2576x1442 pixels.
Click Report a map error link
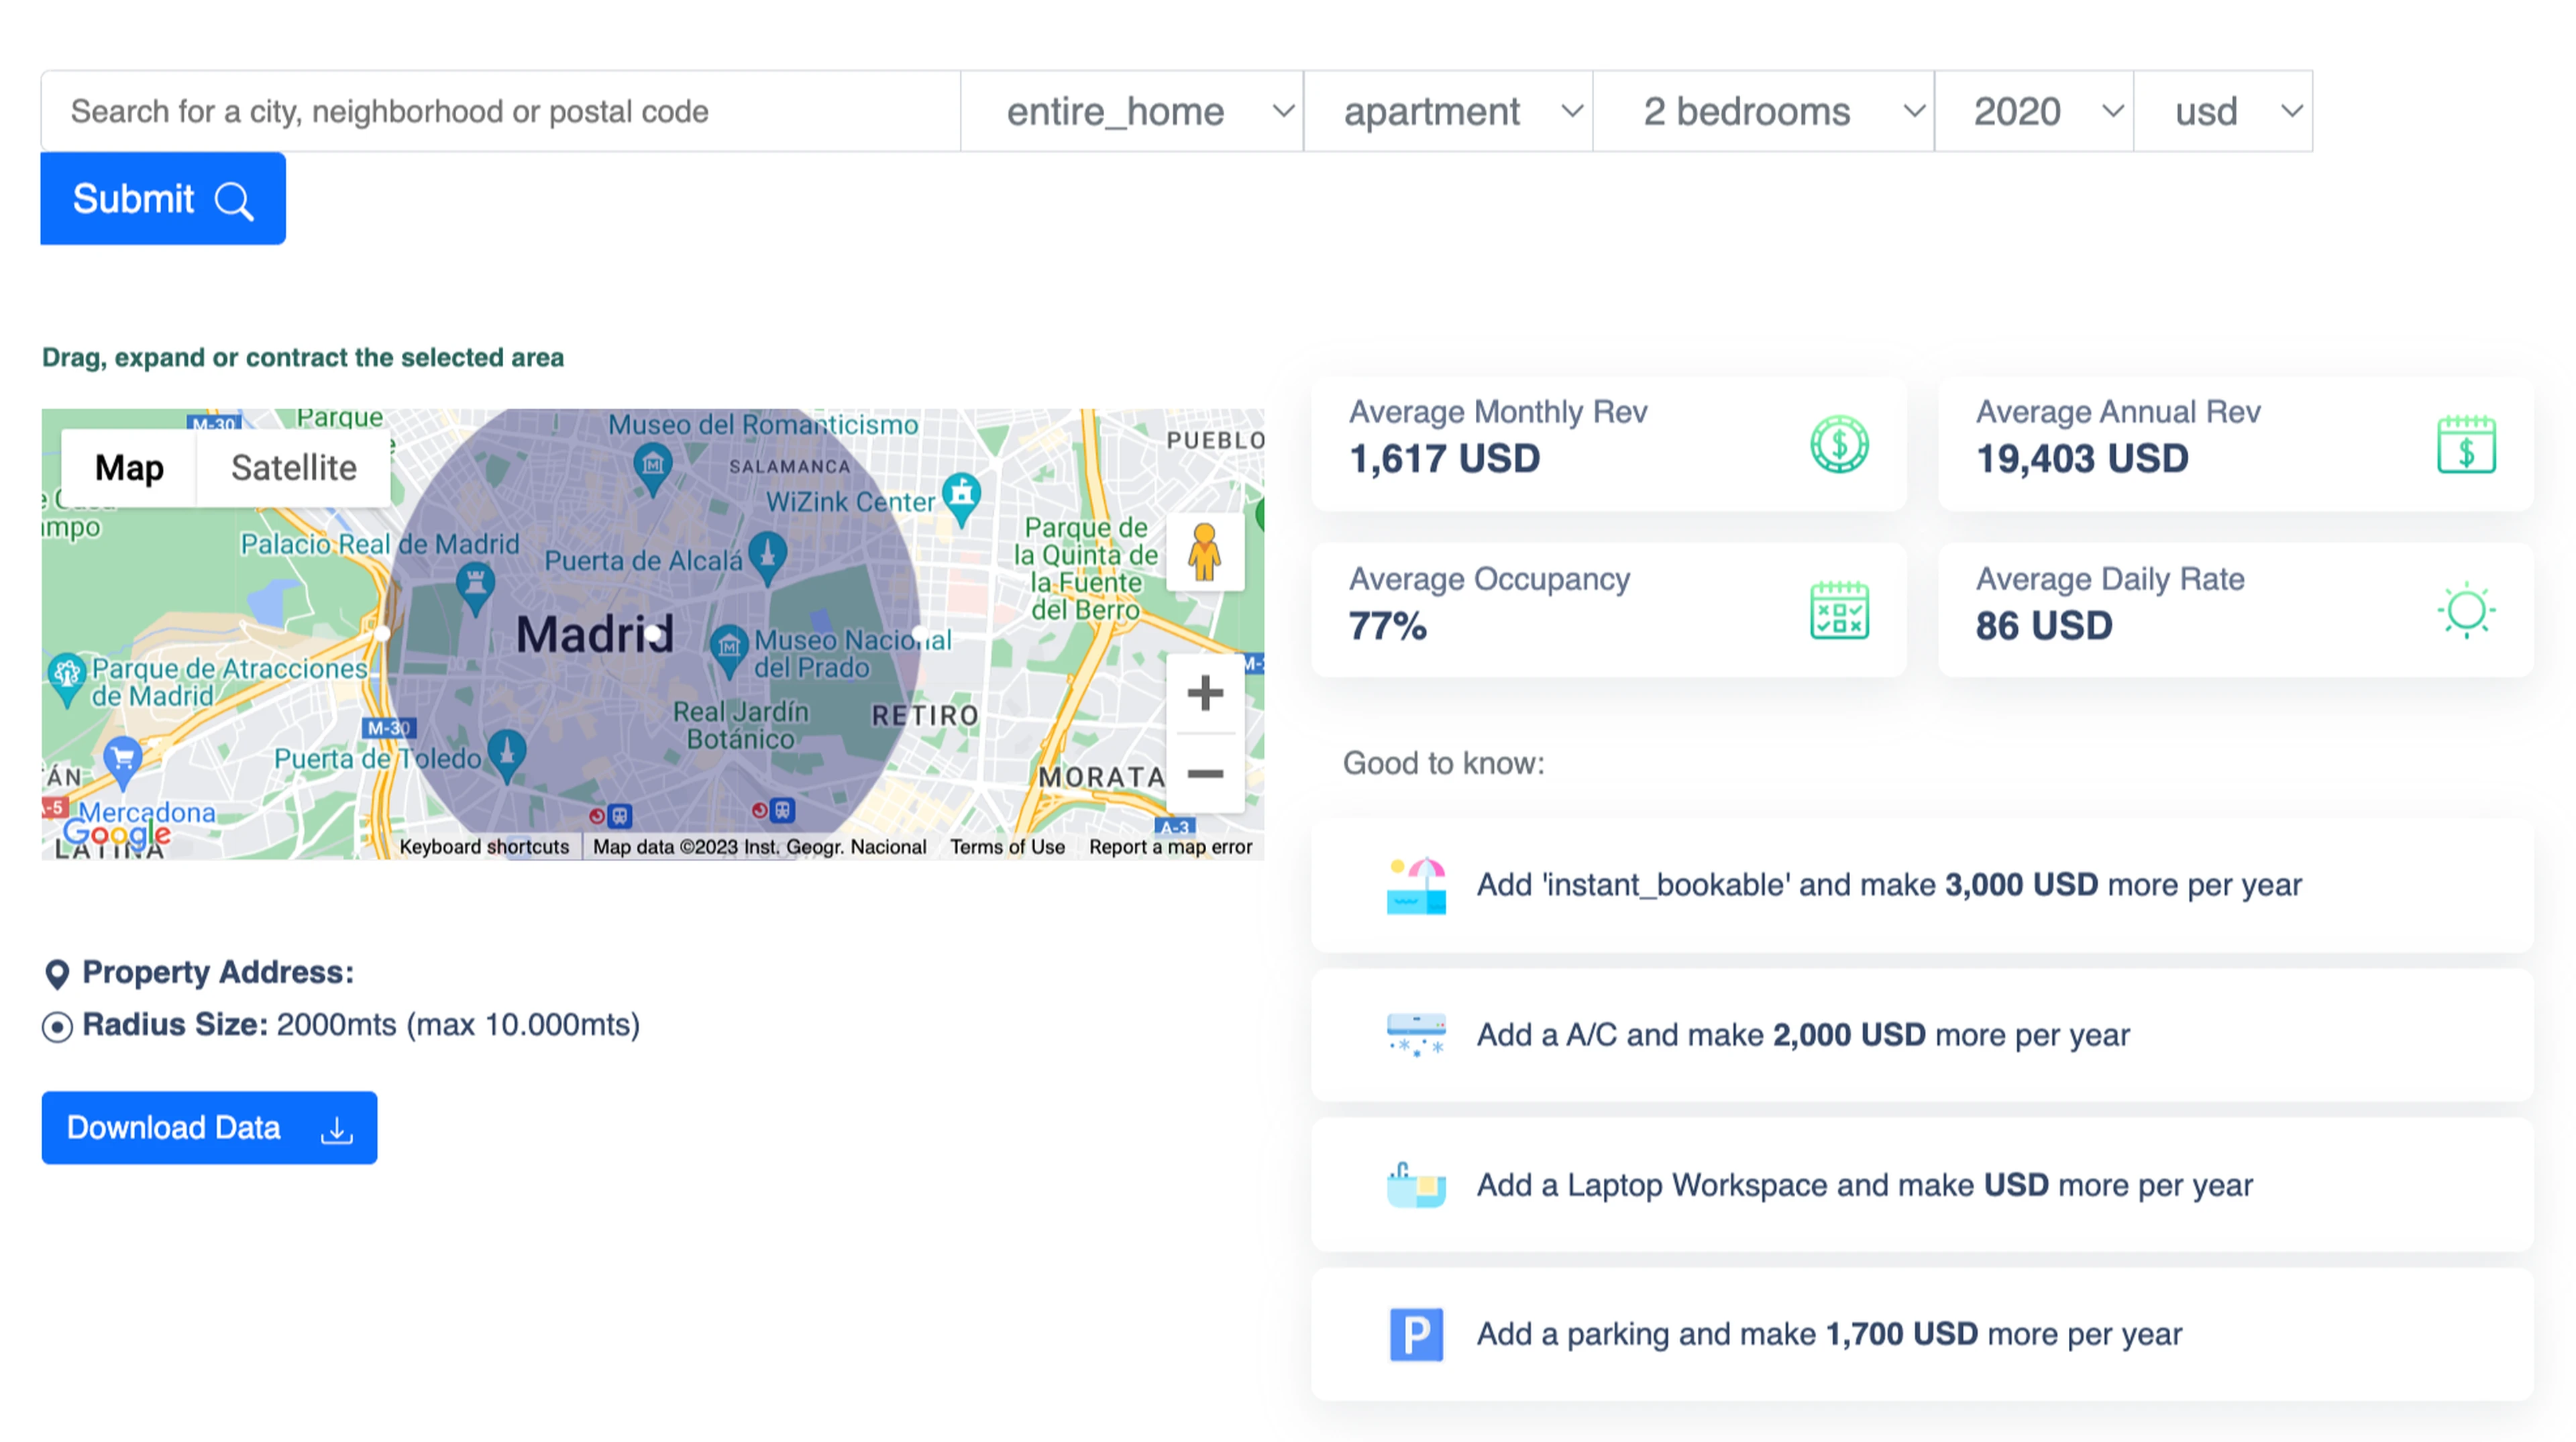[x=1170, y=847]
